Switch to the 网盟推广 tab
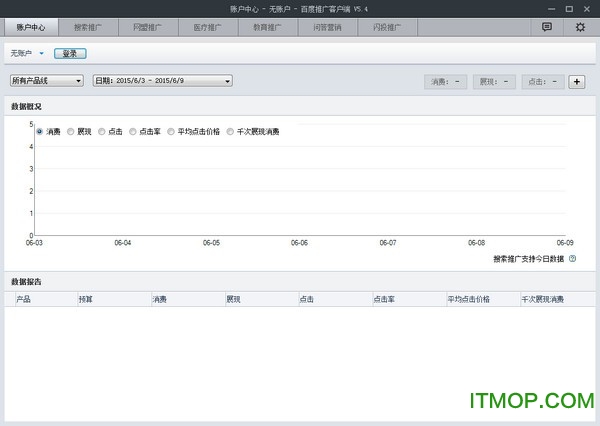This screenshot has height=426, width=600. coord(149,28)
